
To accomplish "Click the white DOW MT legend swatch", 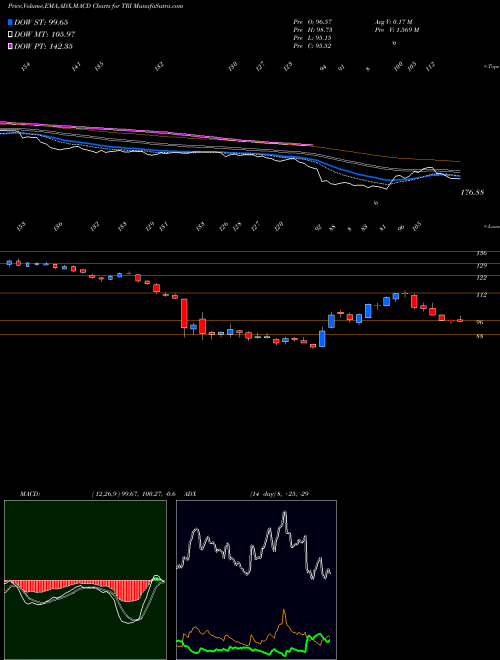I will point(10,35).
